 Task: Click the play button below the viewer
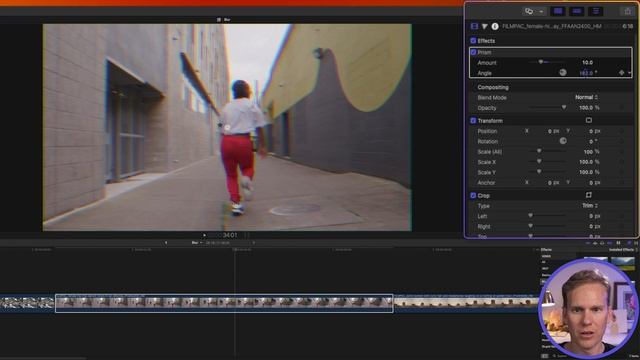[x=204, y=235]
